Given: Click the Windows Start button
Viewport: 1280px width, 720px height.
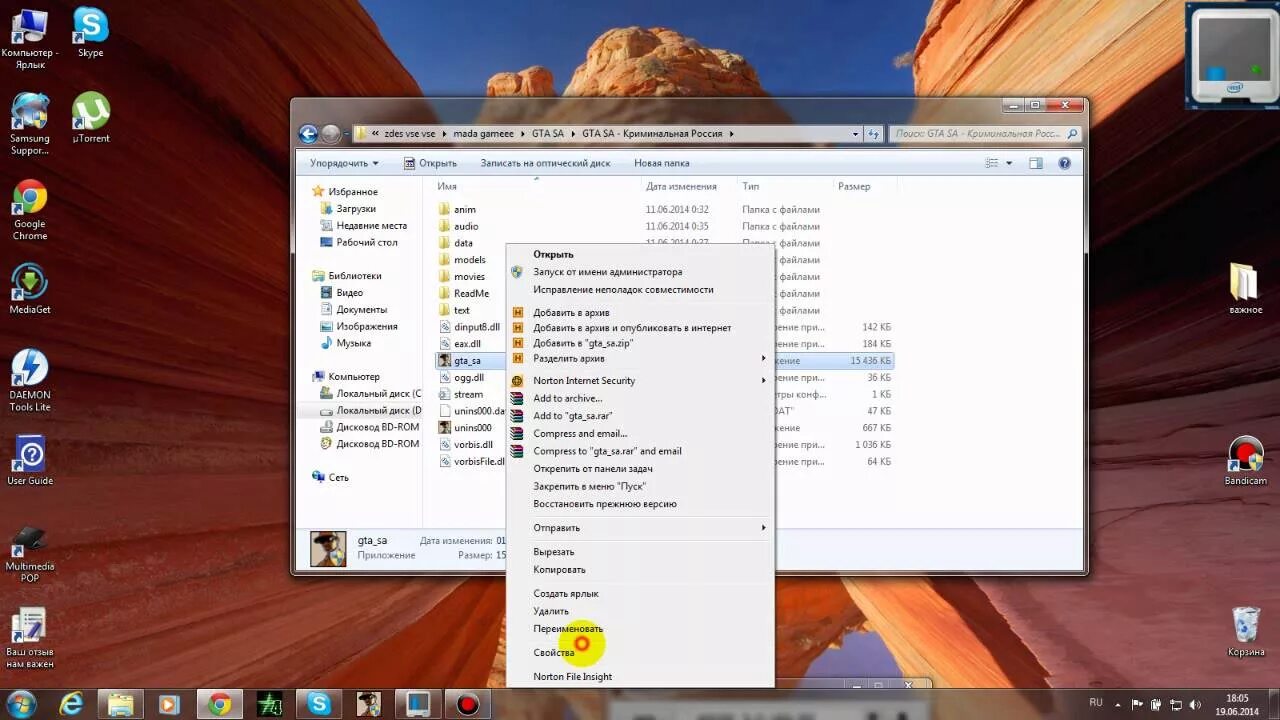Looking at the screenshot, I should pyautogui.click(x=22, y=703).
